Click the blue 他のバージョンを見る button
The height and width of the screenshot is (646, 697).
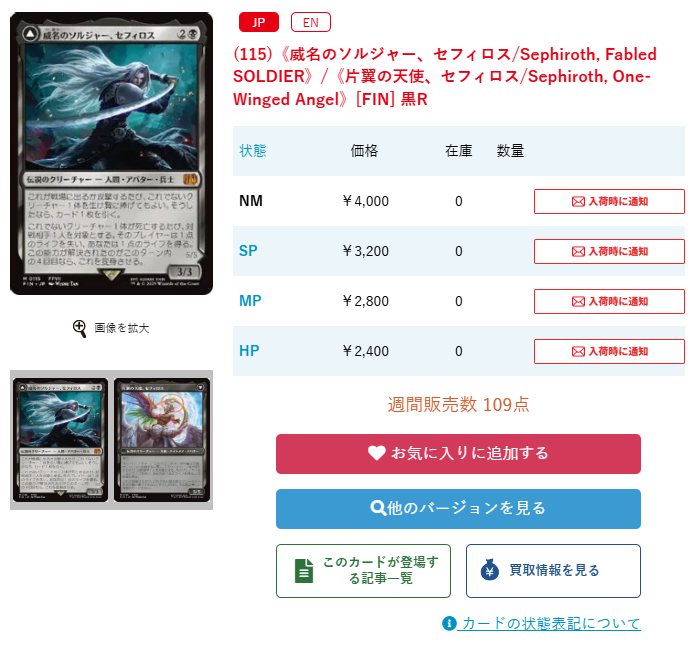coord(458,509)
